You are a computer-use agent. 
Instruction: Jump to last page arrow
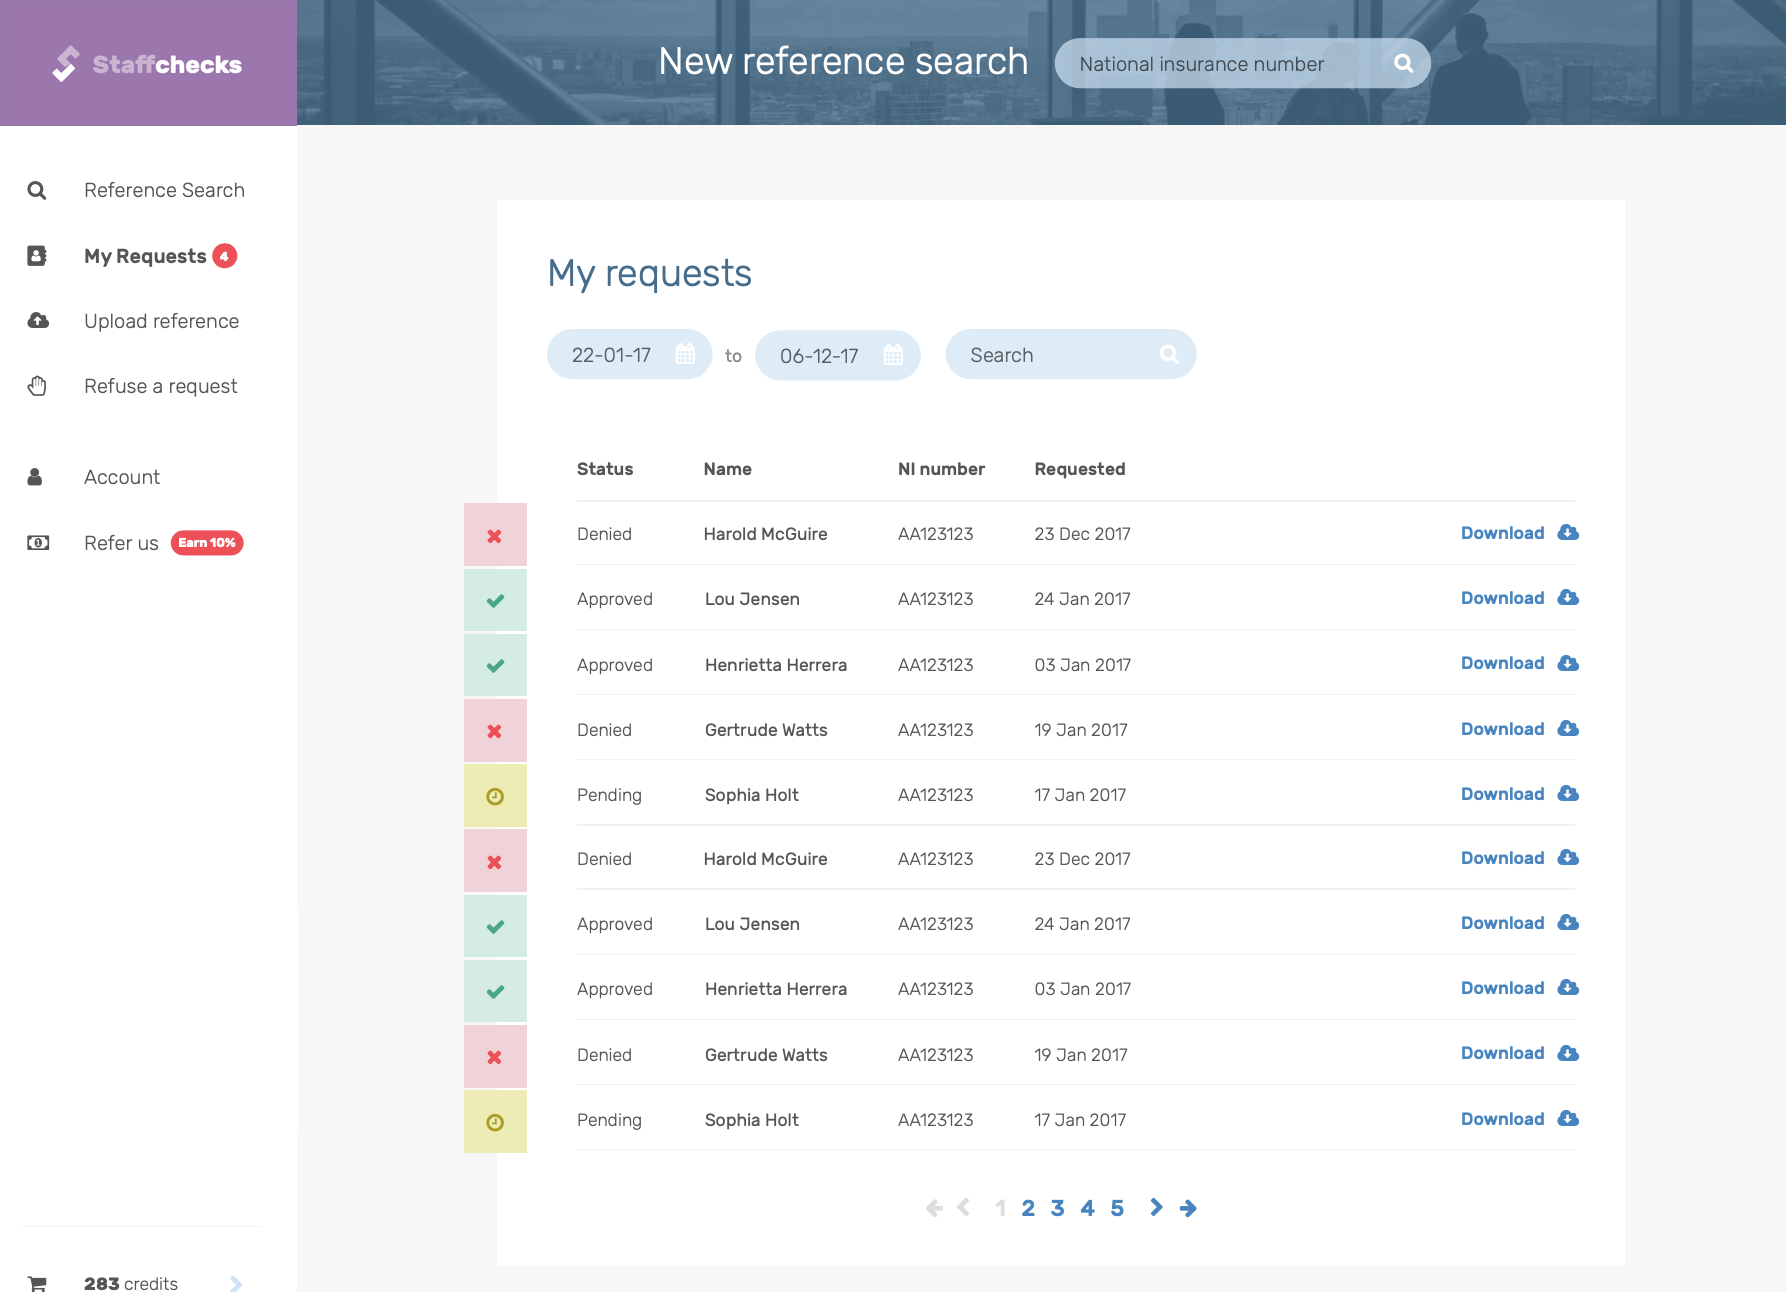click(1189, 1208)
